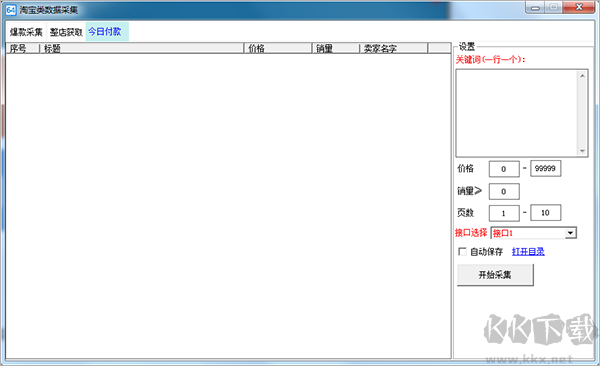Open the 打开目录 link

528,252
